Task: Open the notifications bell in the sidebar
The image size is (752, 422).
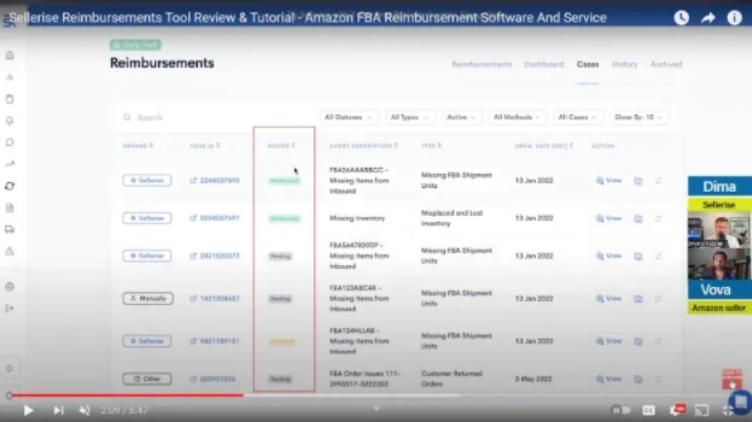Action: point(10,120)
